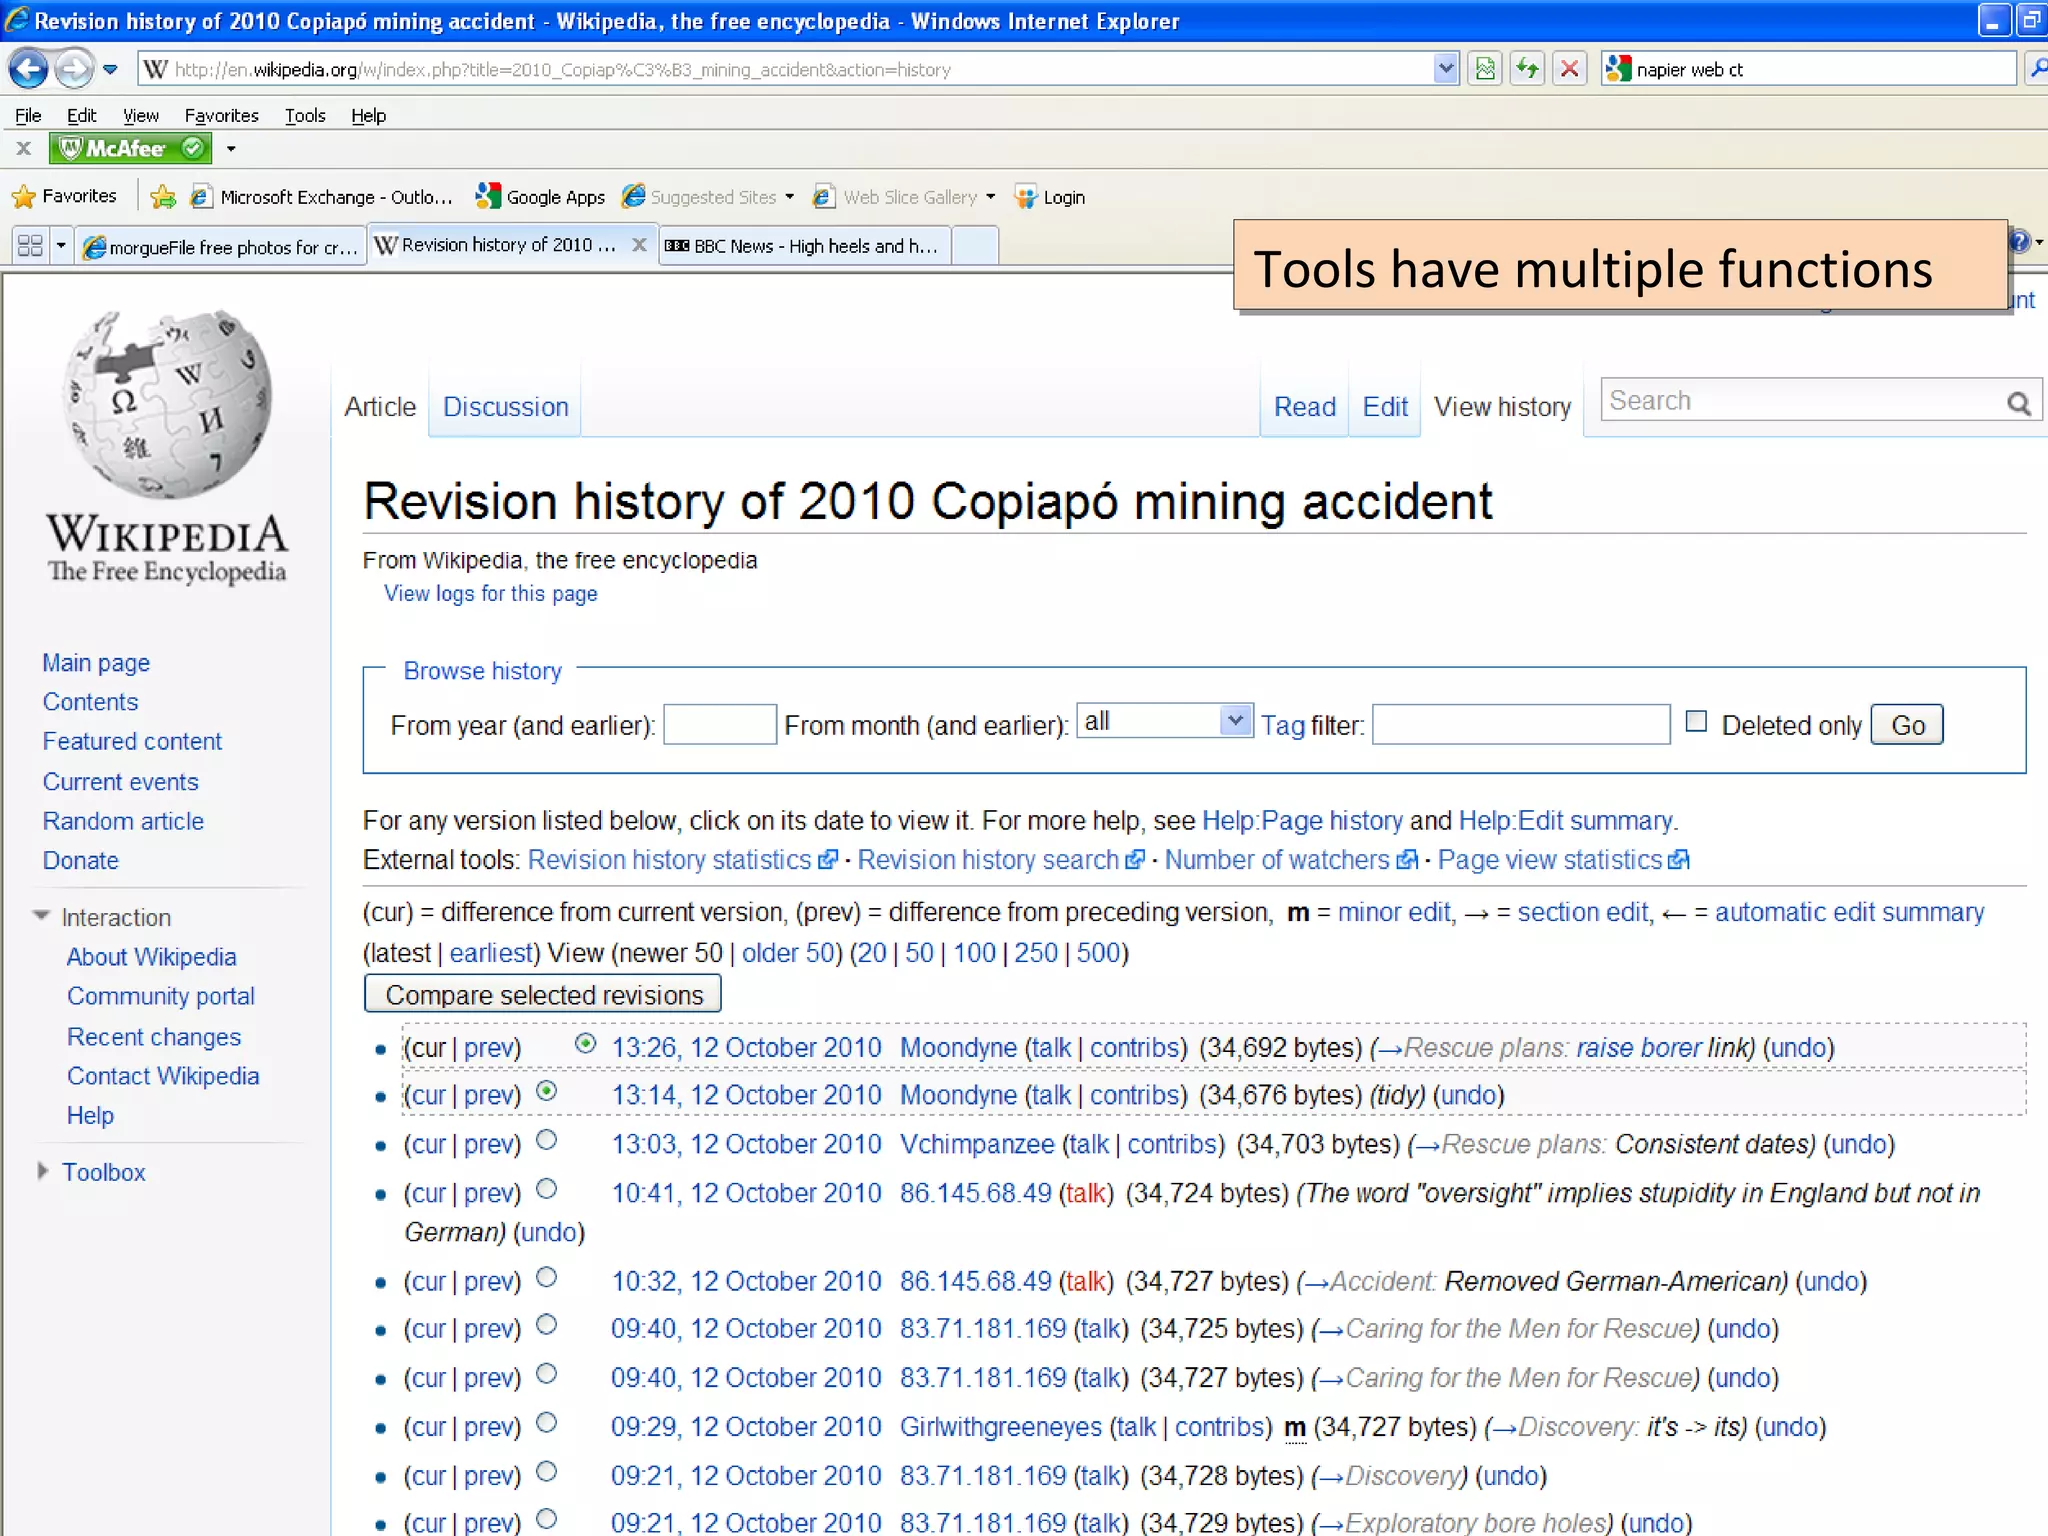Open Revision history statistics external link

coord(682,860)
